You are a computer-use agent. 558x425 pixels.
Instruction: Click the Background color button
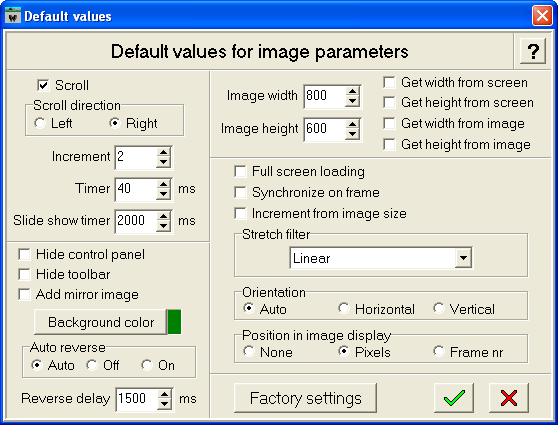pyautogui.click(x=101, y=322)
